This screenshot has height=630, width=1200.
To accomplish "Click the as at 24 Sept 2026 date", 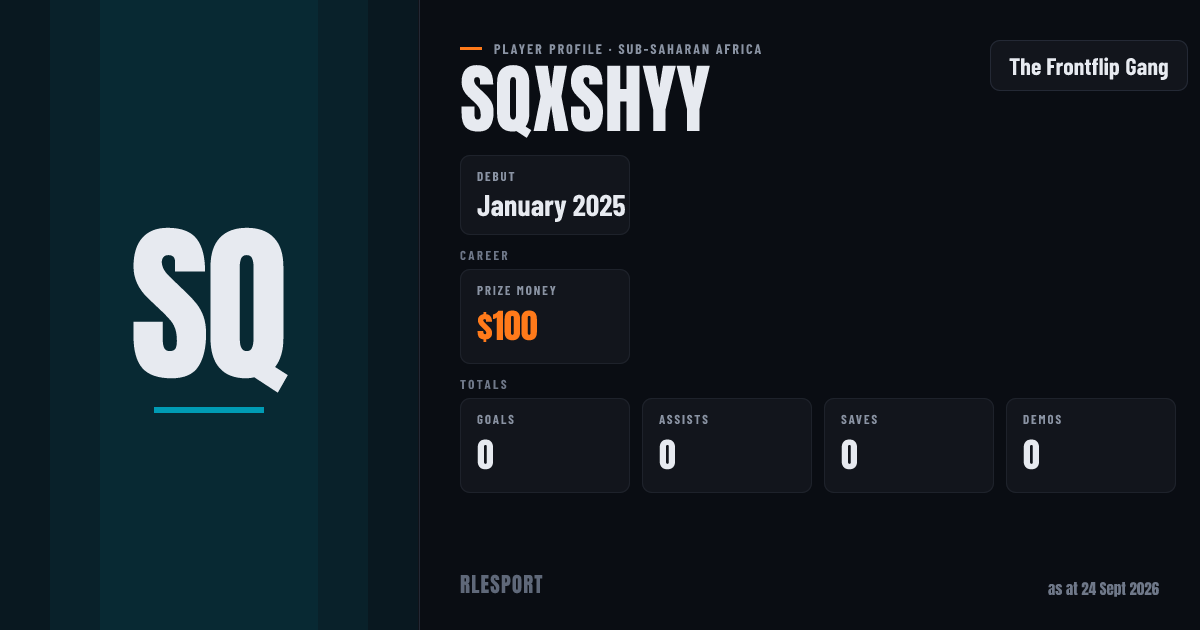I will tap(1103, 589).
